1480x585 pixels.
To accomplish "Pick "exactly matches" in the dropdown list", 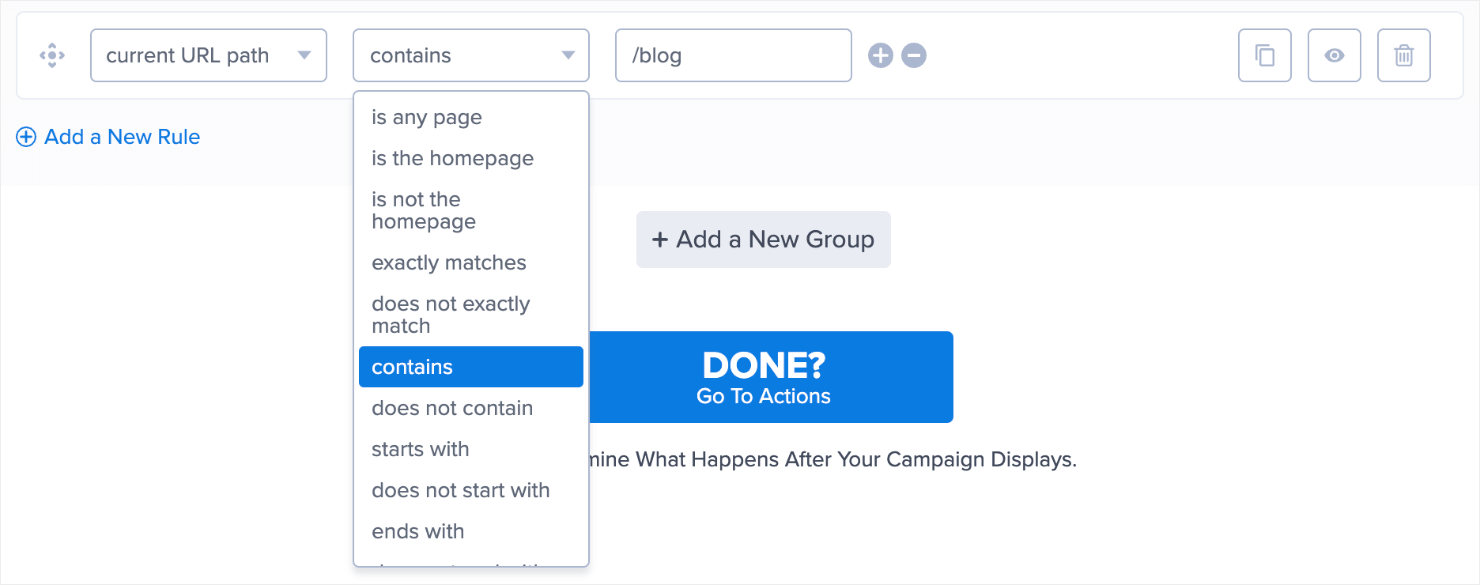I will (449, 263).
